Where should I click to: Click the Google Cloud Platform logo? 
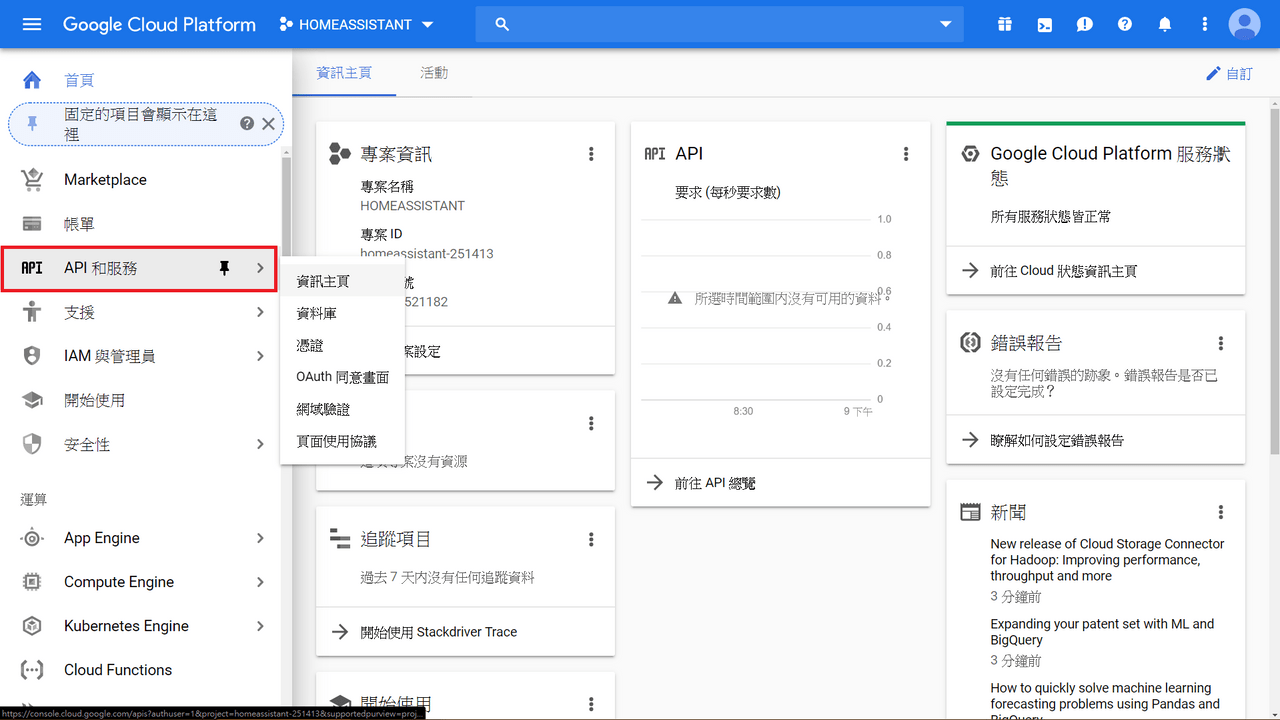point(159,24)
